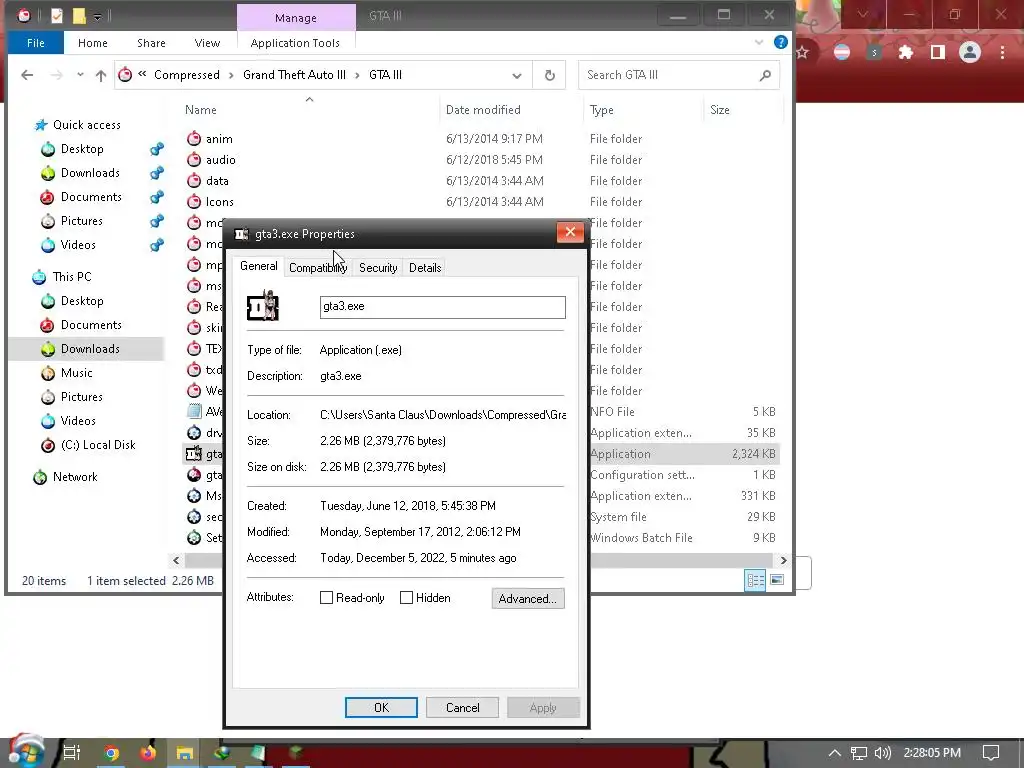Select pinned Desktop under Quick access

tap(82, 149)
